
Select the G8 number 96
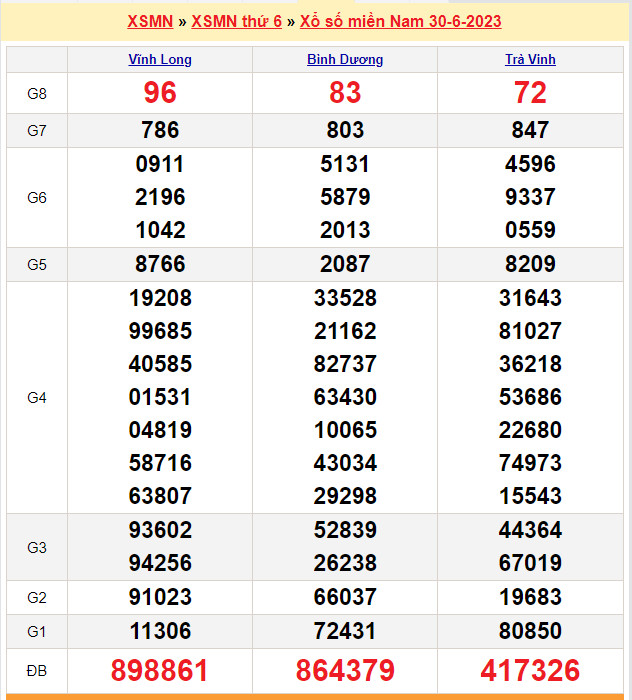160,93
